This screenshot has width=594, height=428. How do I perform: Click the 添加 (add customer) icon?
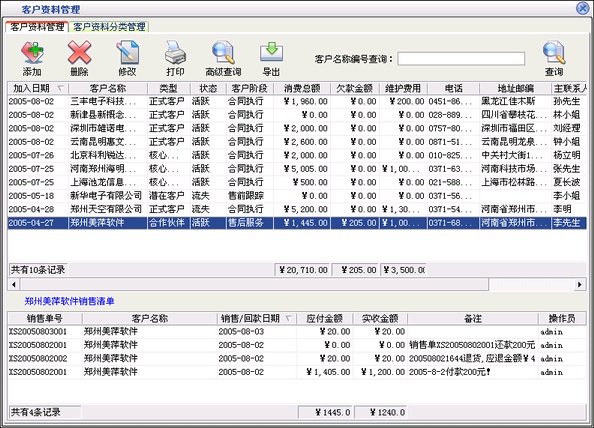pos(32,52)
